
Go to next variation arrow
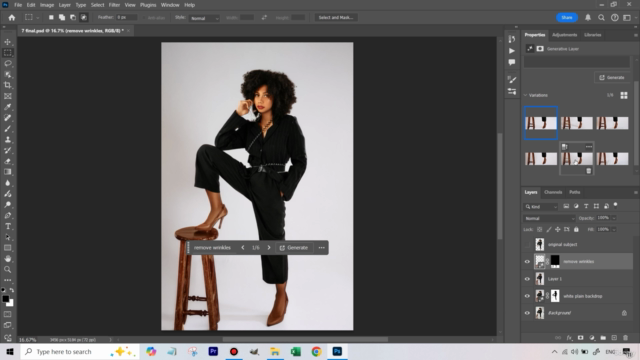(x=269, y=248)
